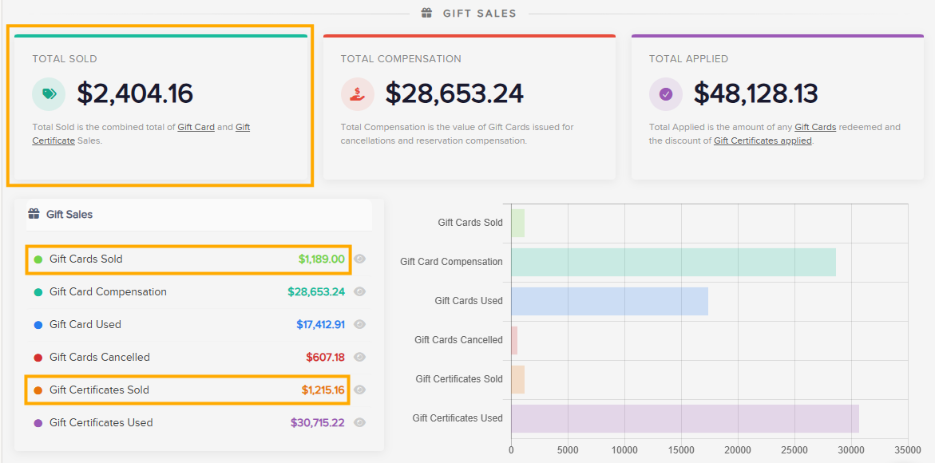Click the Gift Cards Sold row label in list

86,259
